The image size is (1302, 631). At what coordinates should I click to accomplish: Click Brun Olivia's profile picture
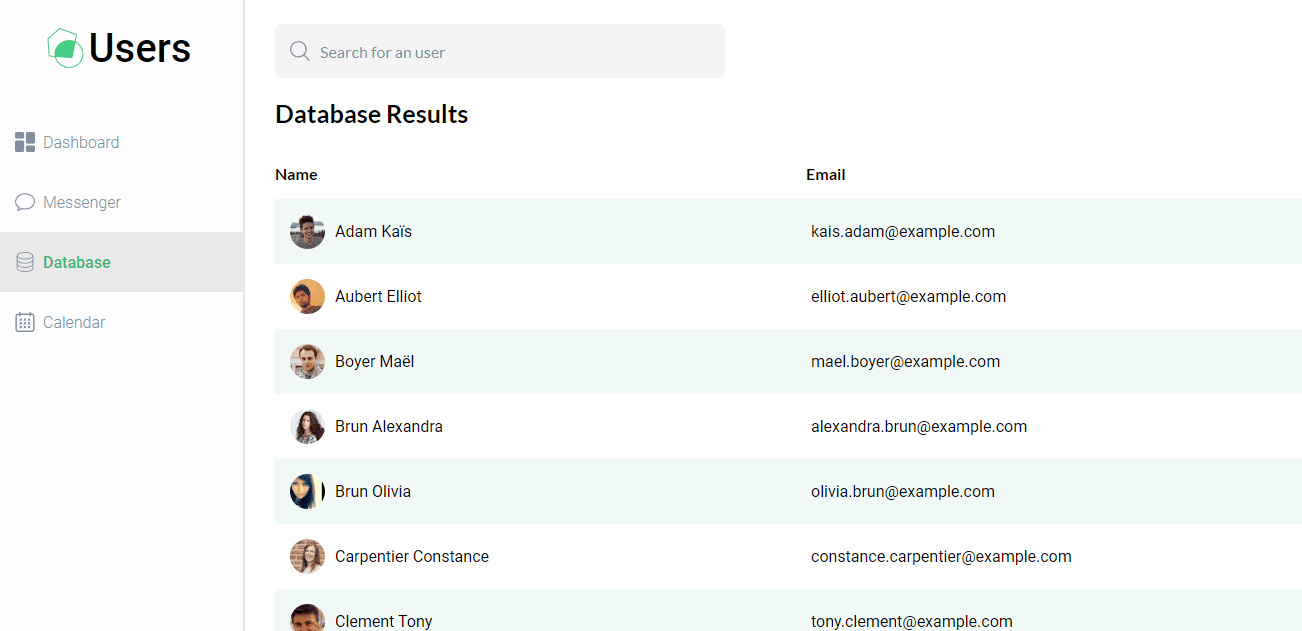(307, 491)
